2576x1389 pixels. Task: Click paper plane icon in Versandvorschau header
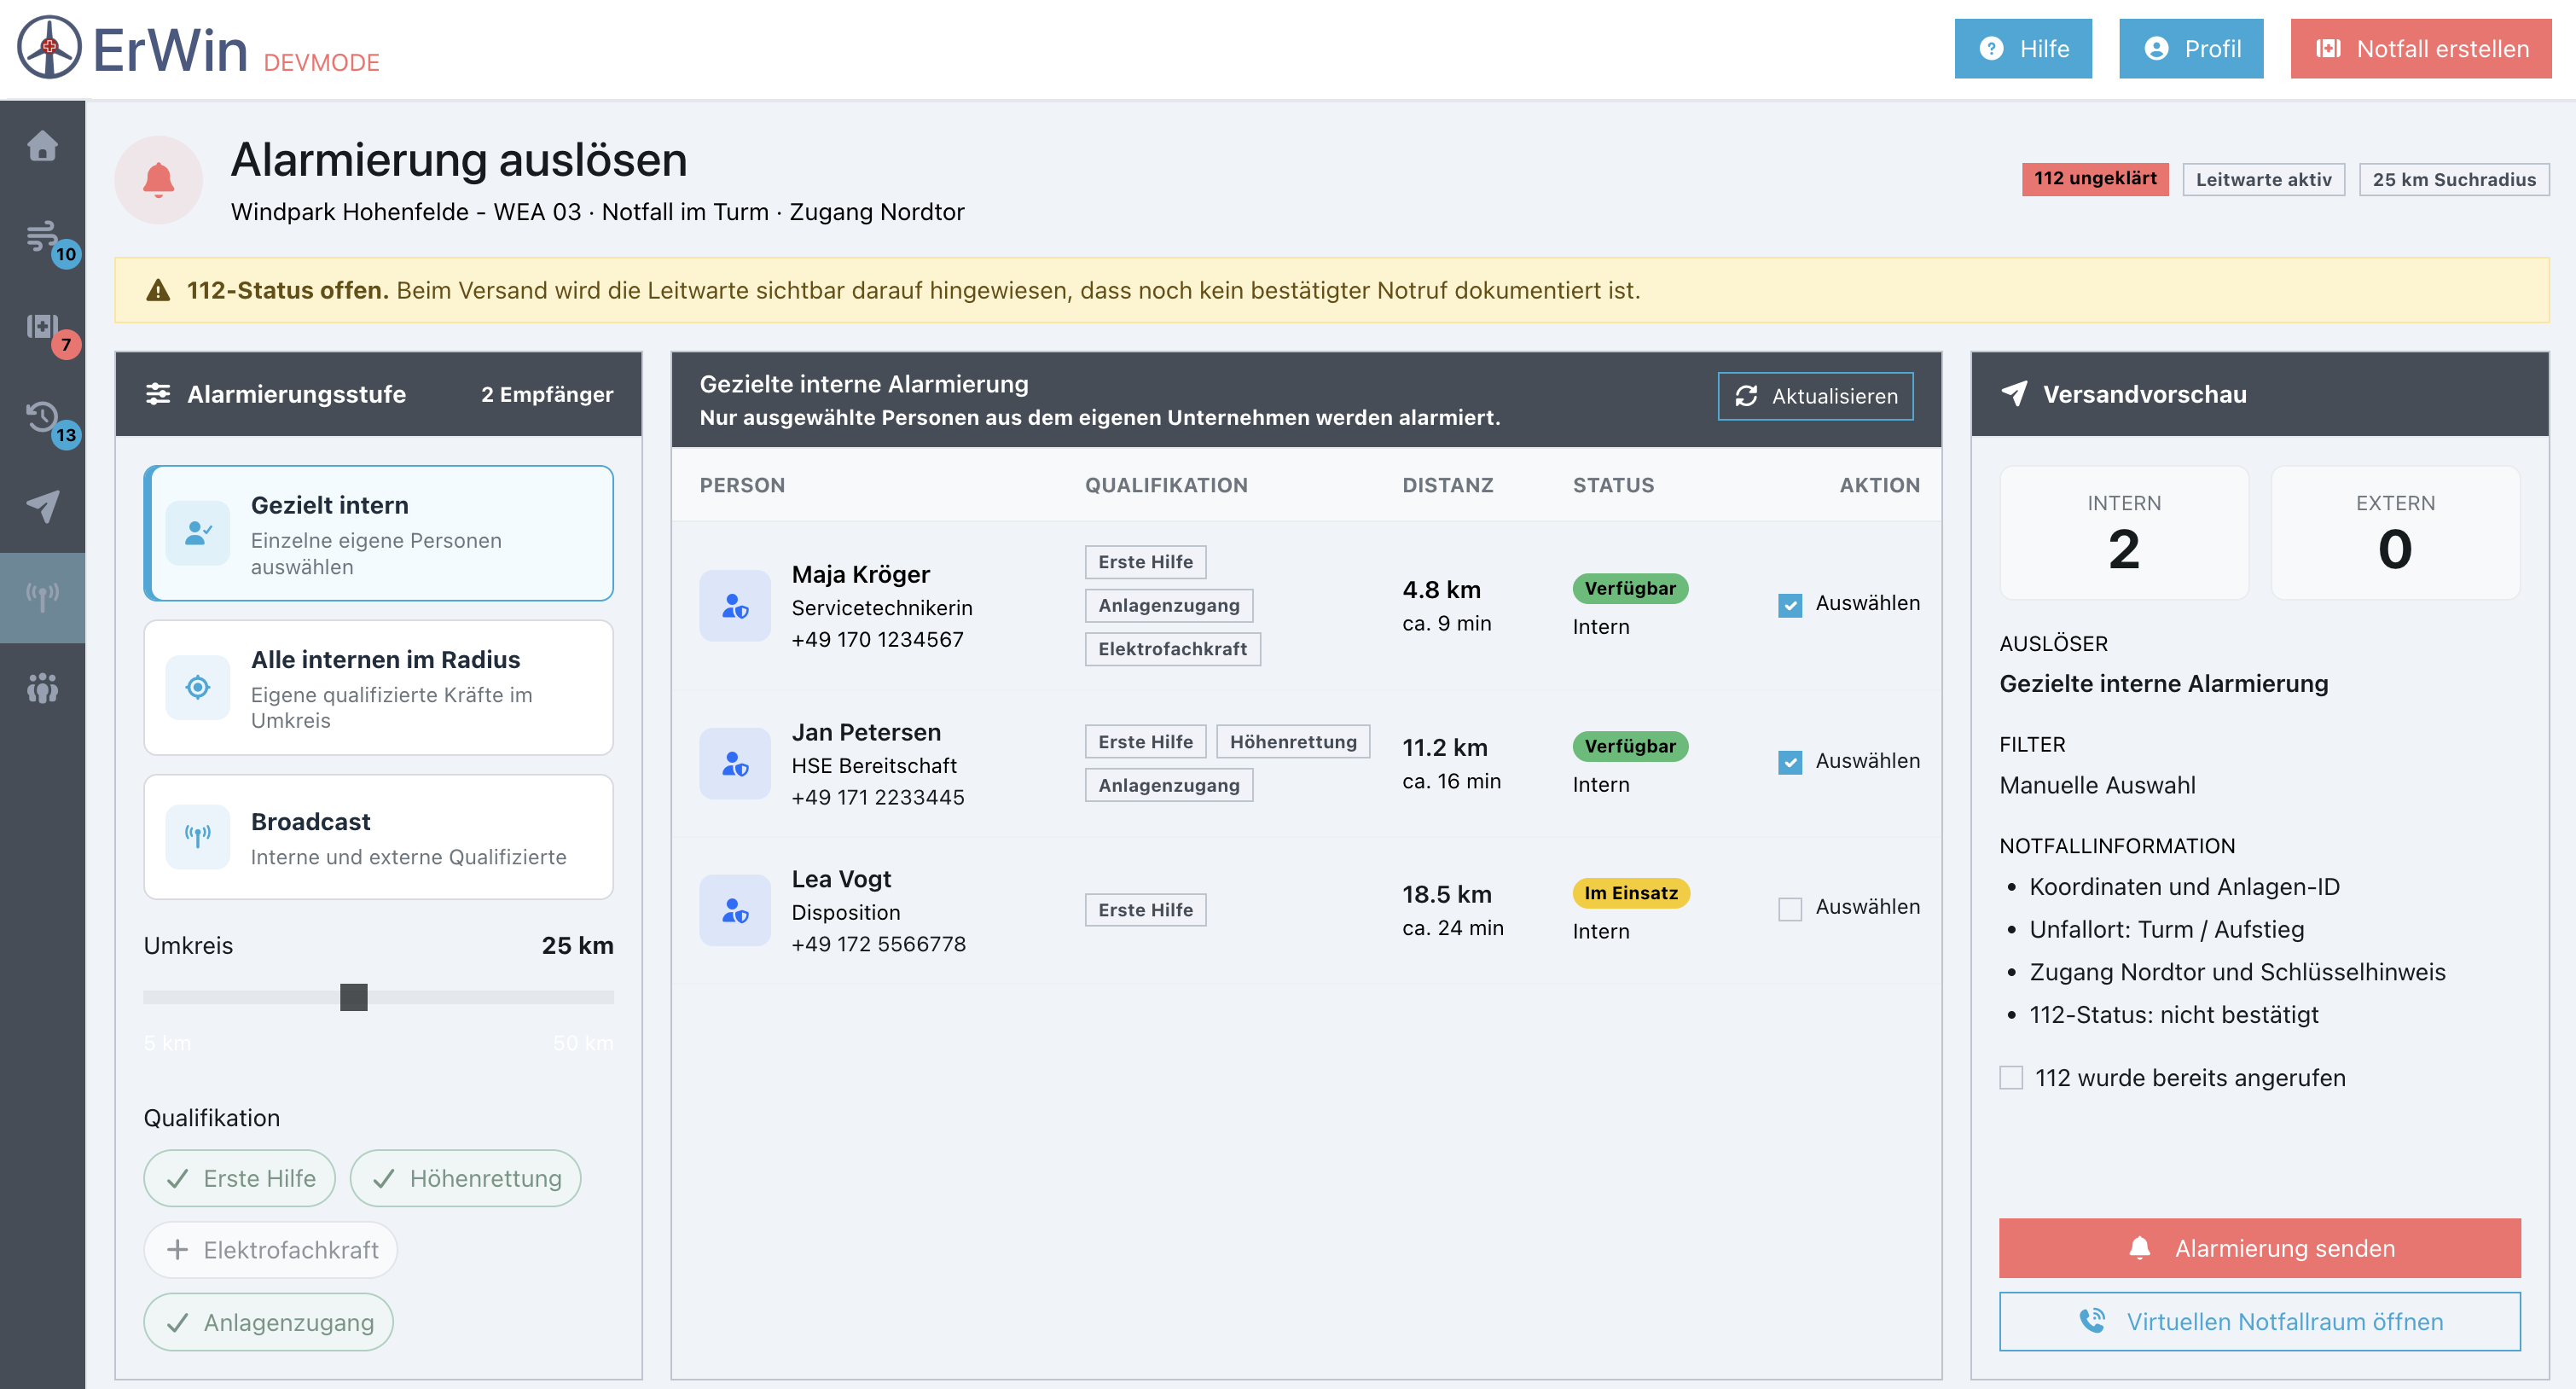point(2014,394)
